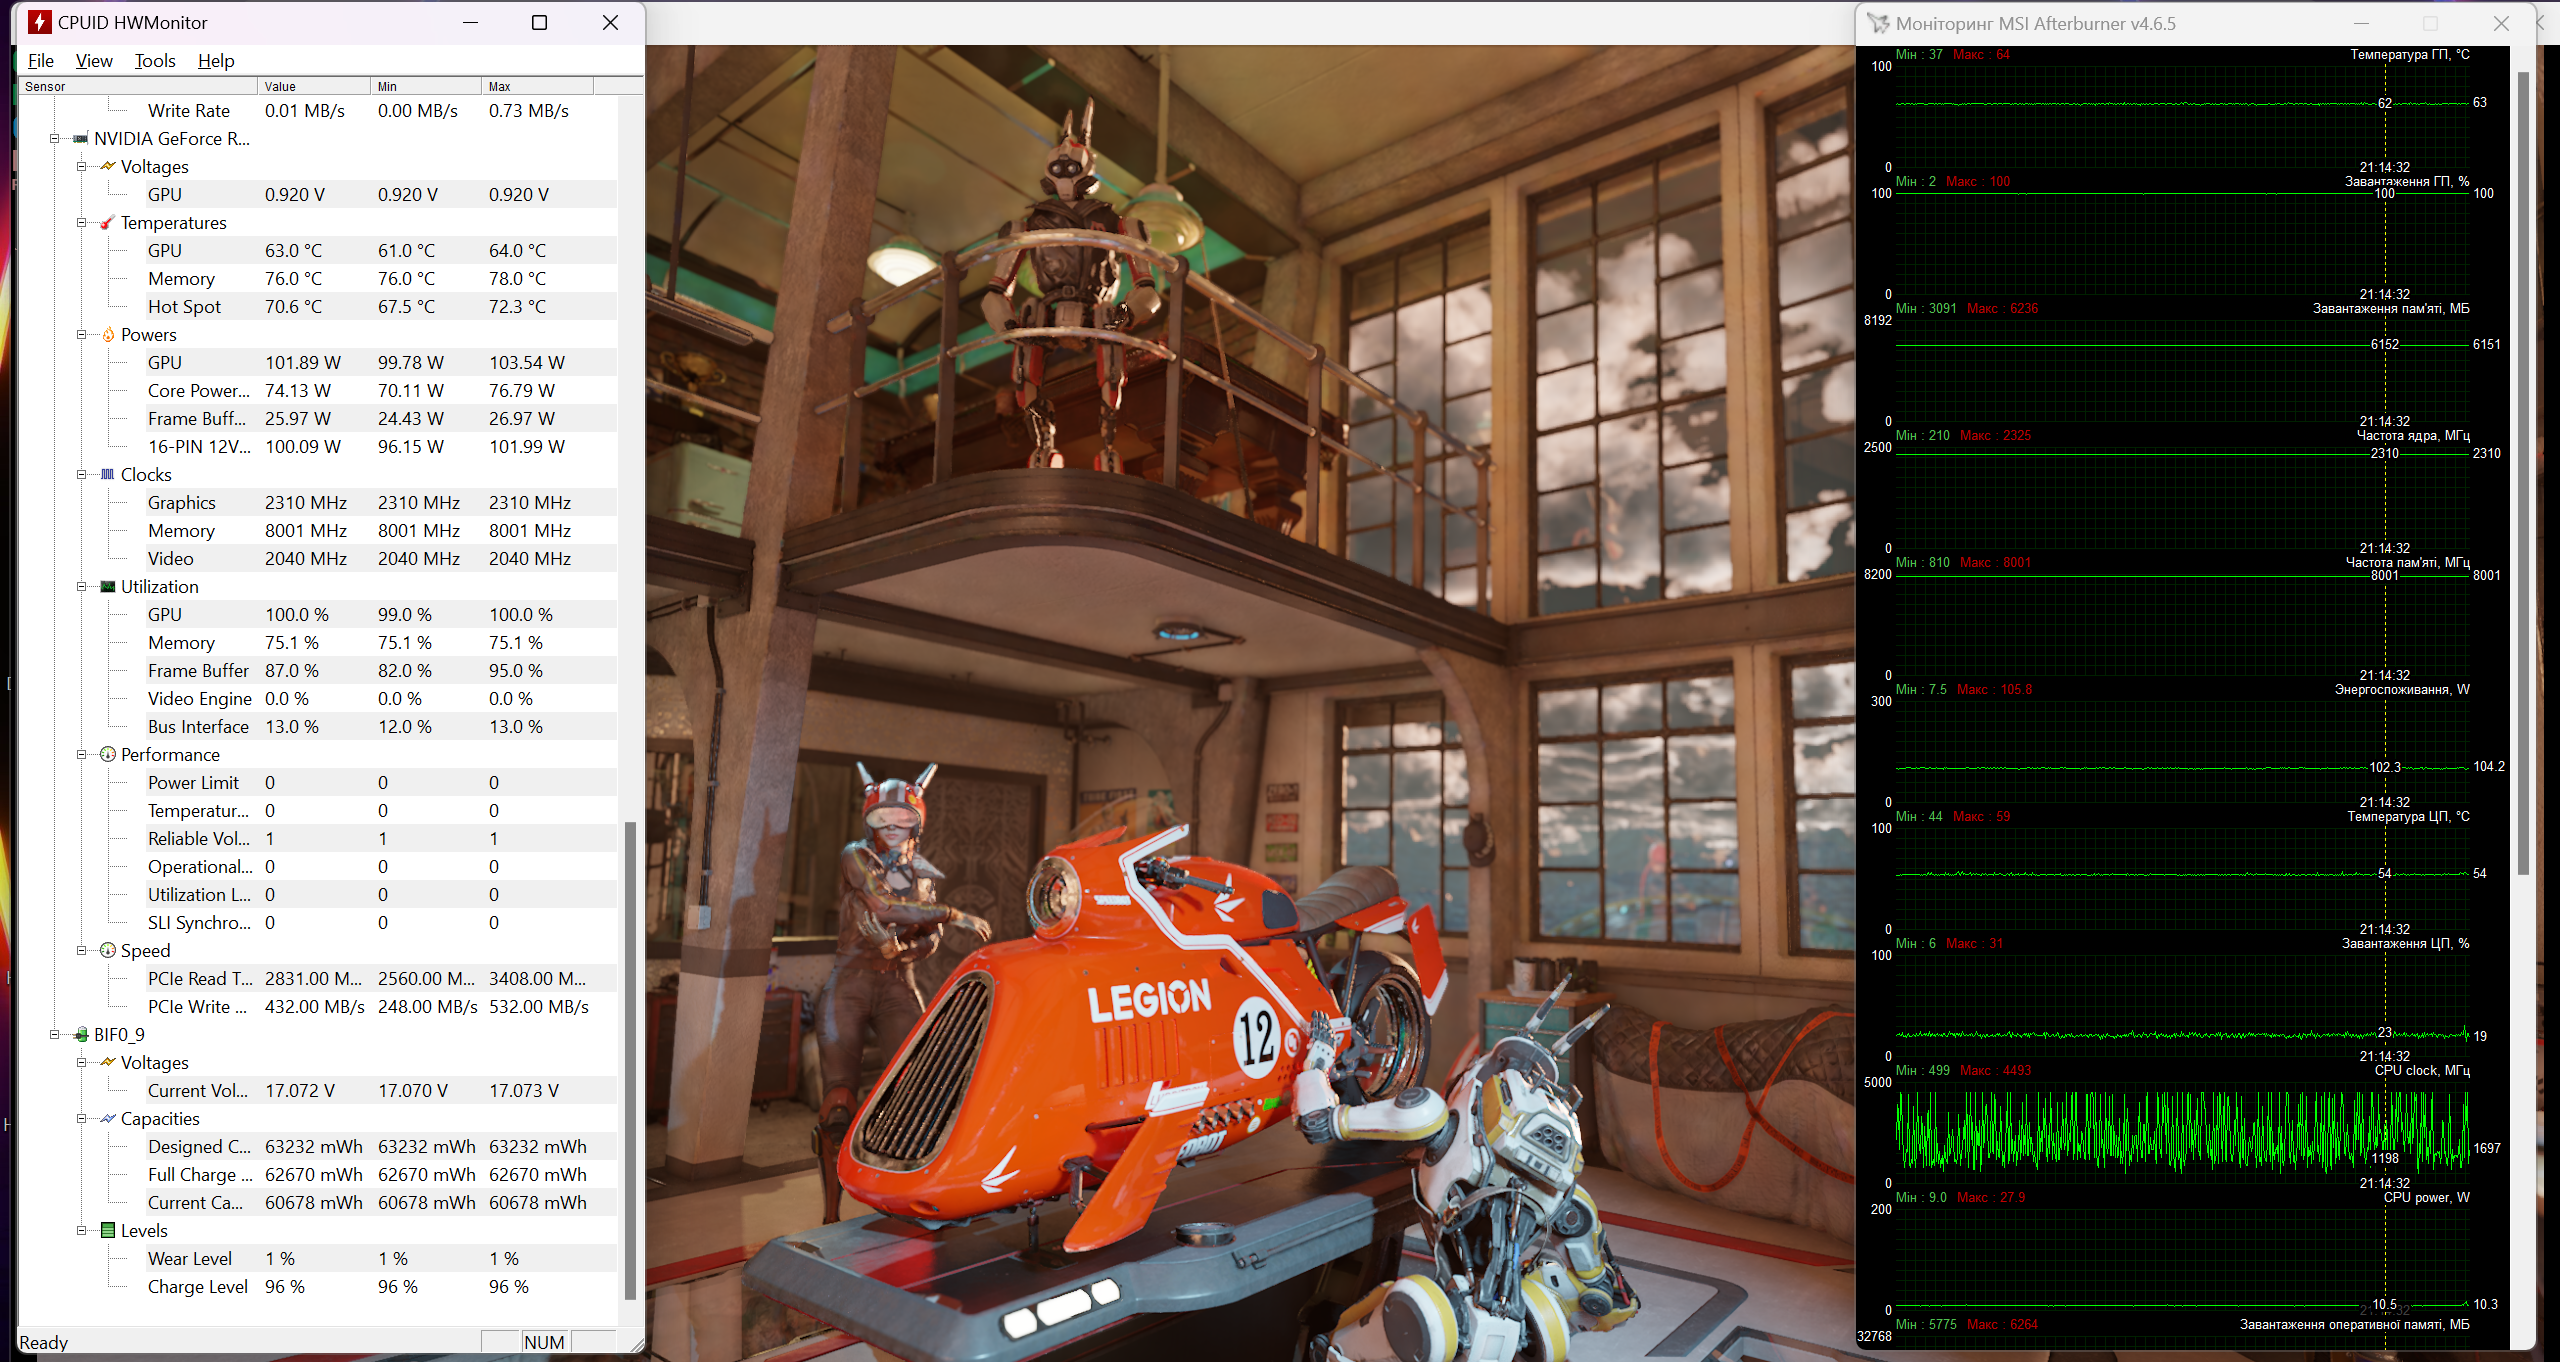Select the Hot Spot temperature row
This screenshot has height=1362, width=2560.
[184, 307]
